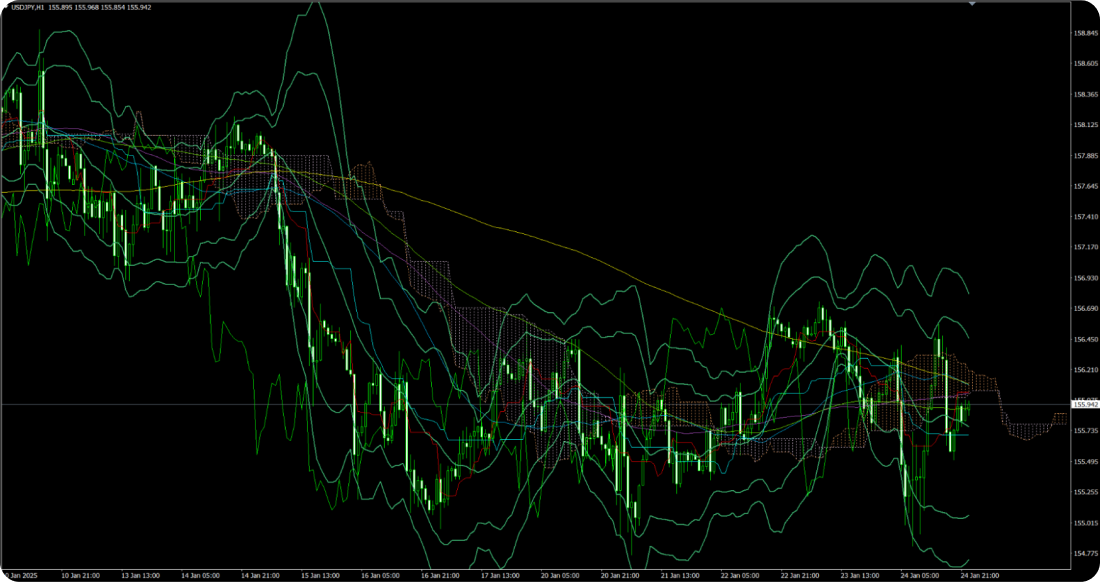Click the 16 Jan 05:00 time label
This screenshot has width=1100, height=582.
tap(380, 576)
